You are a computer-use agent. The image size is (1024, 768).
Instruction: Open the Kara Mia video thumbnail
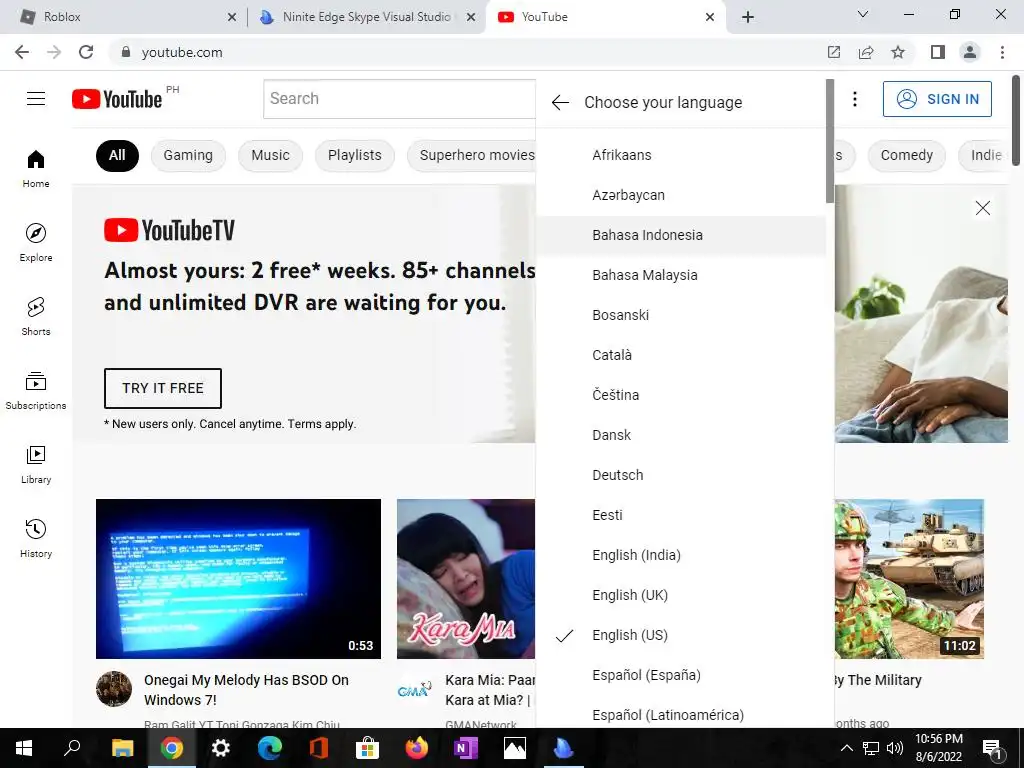(466, 579)
